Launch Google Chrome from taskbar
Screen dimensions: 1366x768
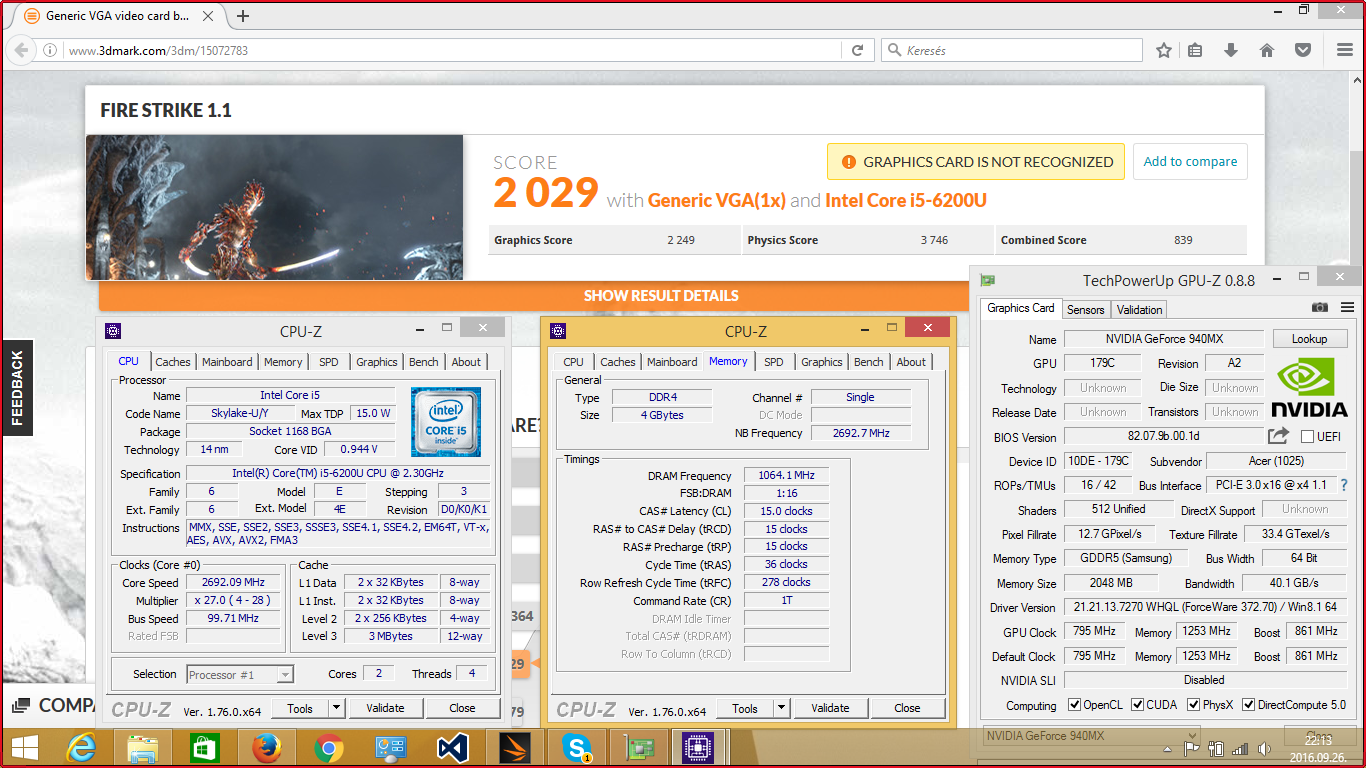[x=328, y=747]
